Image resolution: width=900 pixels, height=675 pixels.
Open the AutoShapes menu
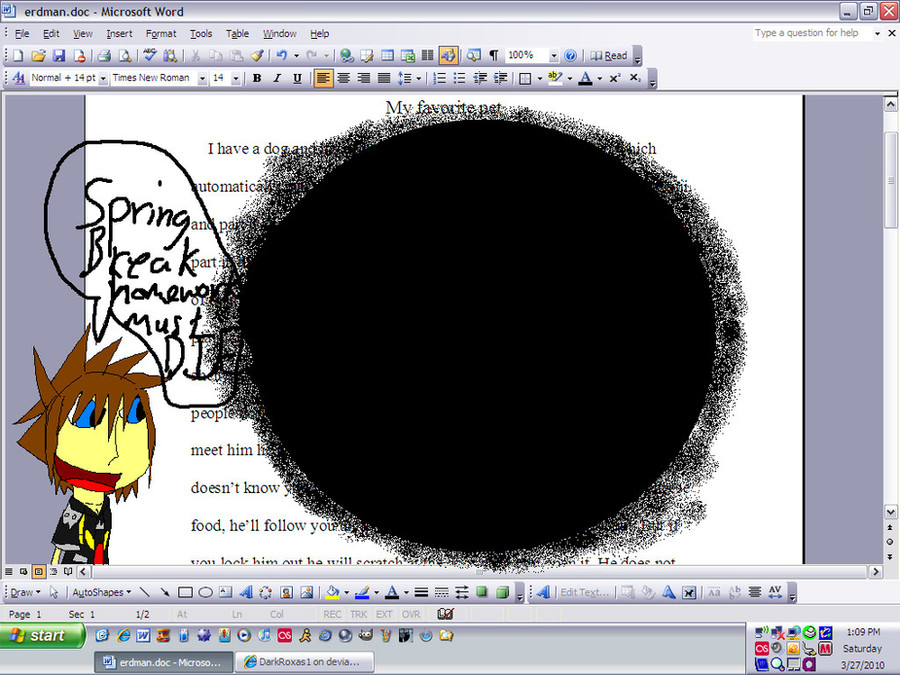click(102, 592)
